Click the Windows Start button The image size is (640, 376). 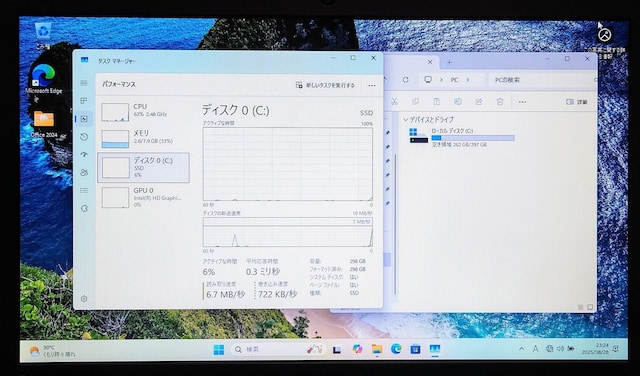(219, 349)
